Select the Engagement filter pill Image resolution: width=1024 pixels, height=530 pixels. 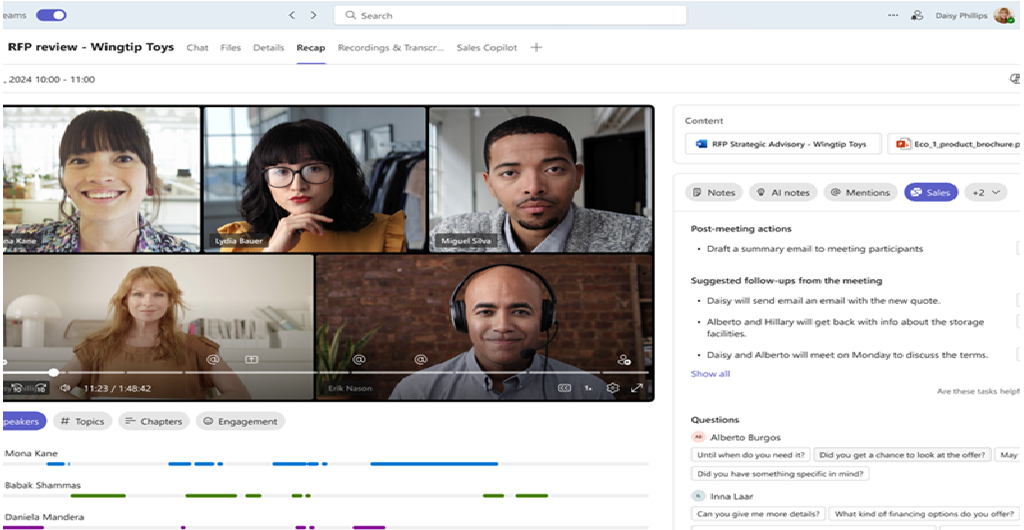coord(240,421)
